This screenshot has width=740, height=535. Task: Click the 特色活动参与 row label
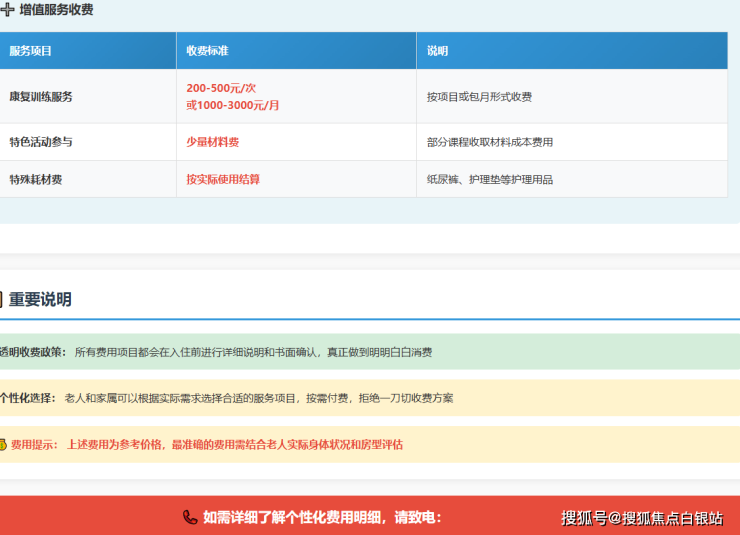point(41,142)
